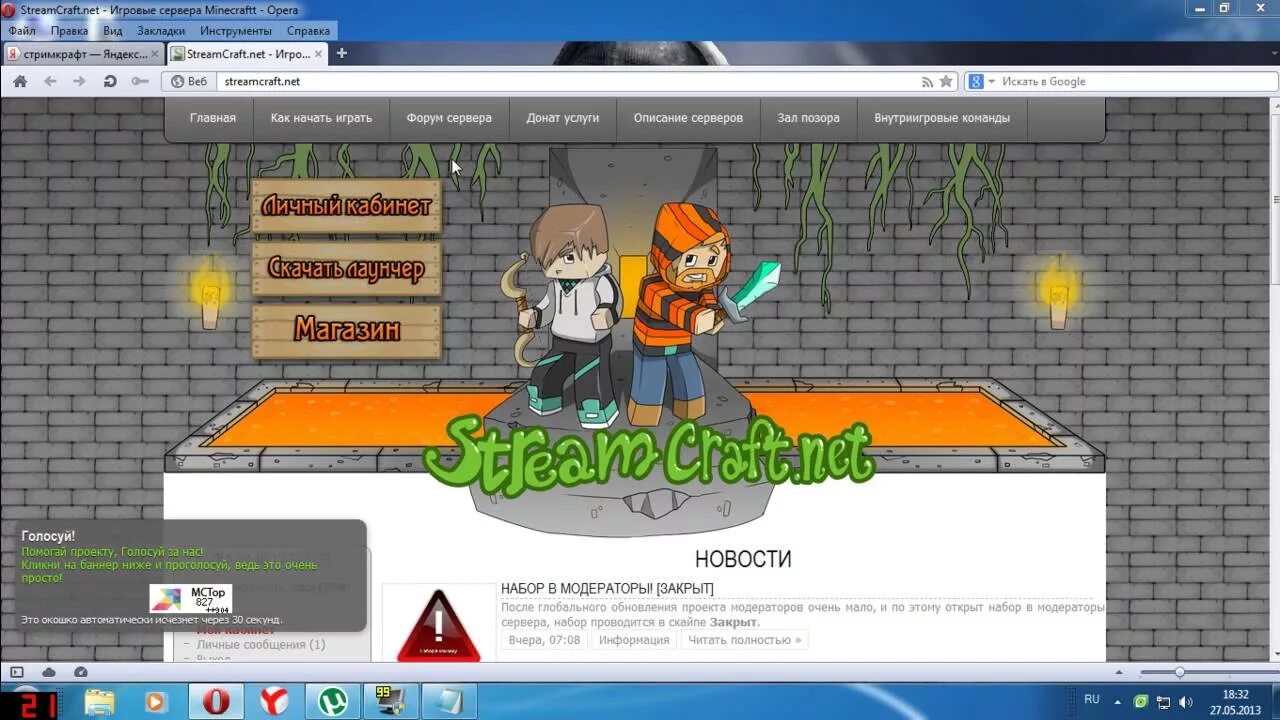Open Opera Link cloud icon in status bar
The image size is (1280, 720).
coord(48,672)
